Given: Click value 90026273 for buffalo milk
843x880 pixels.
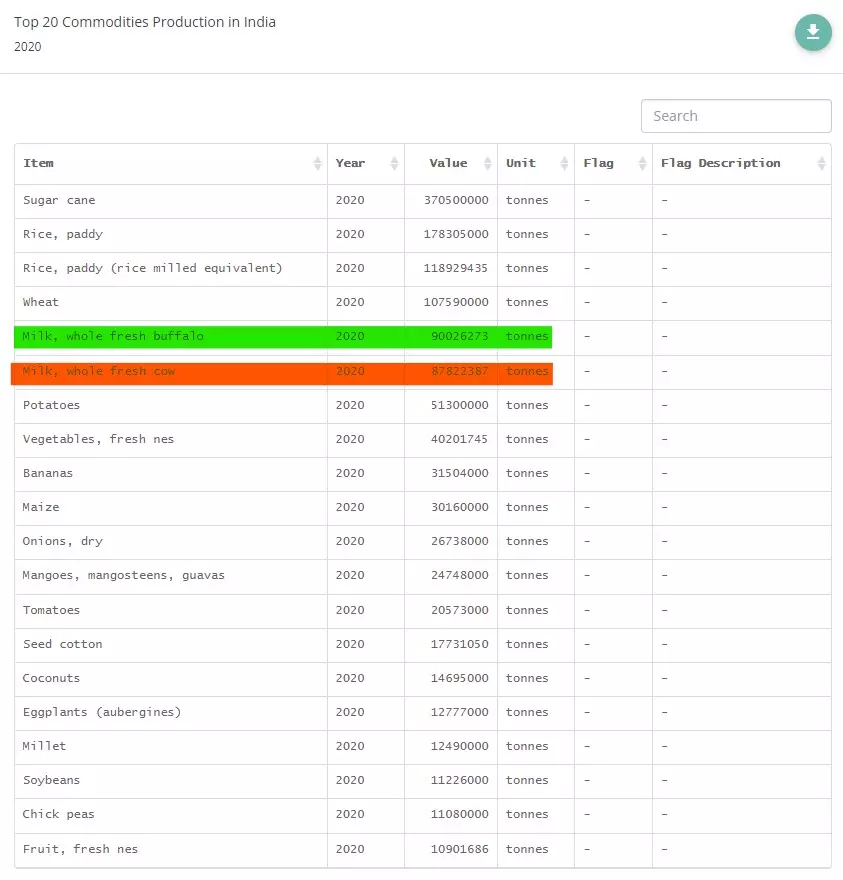Looking at the screenshot, I should (460, 336).
